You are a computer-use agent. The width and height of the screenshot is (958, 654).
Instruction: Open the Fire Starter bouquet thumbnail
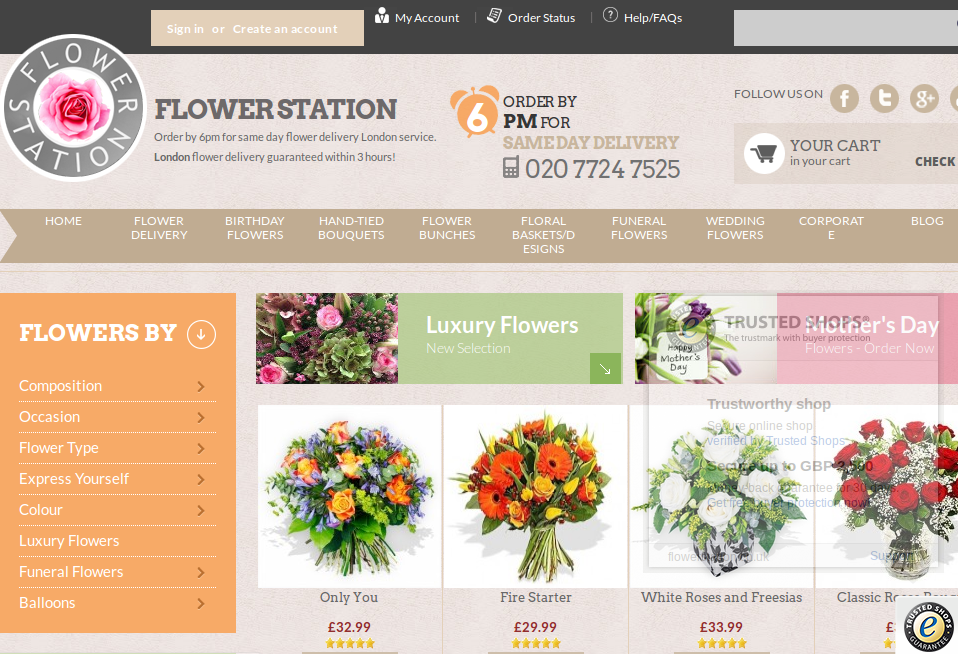(x=536, y=496)
